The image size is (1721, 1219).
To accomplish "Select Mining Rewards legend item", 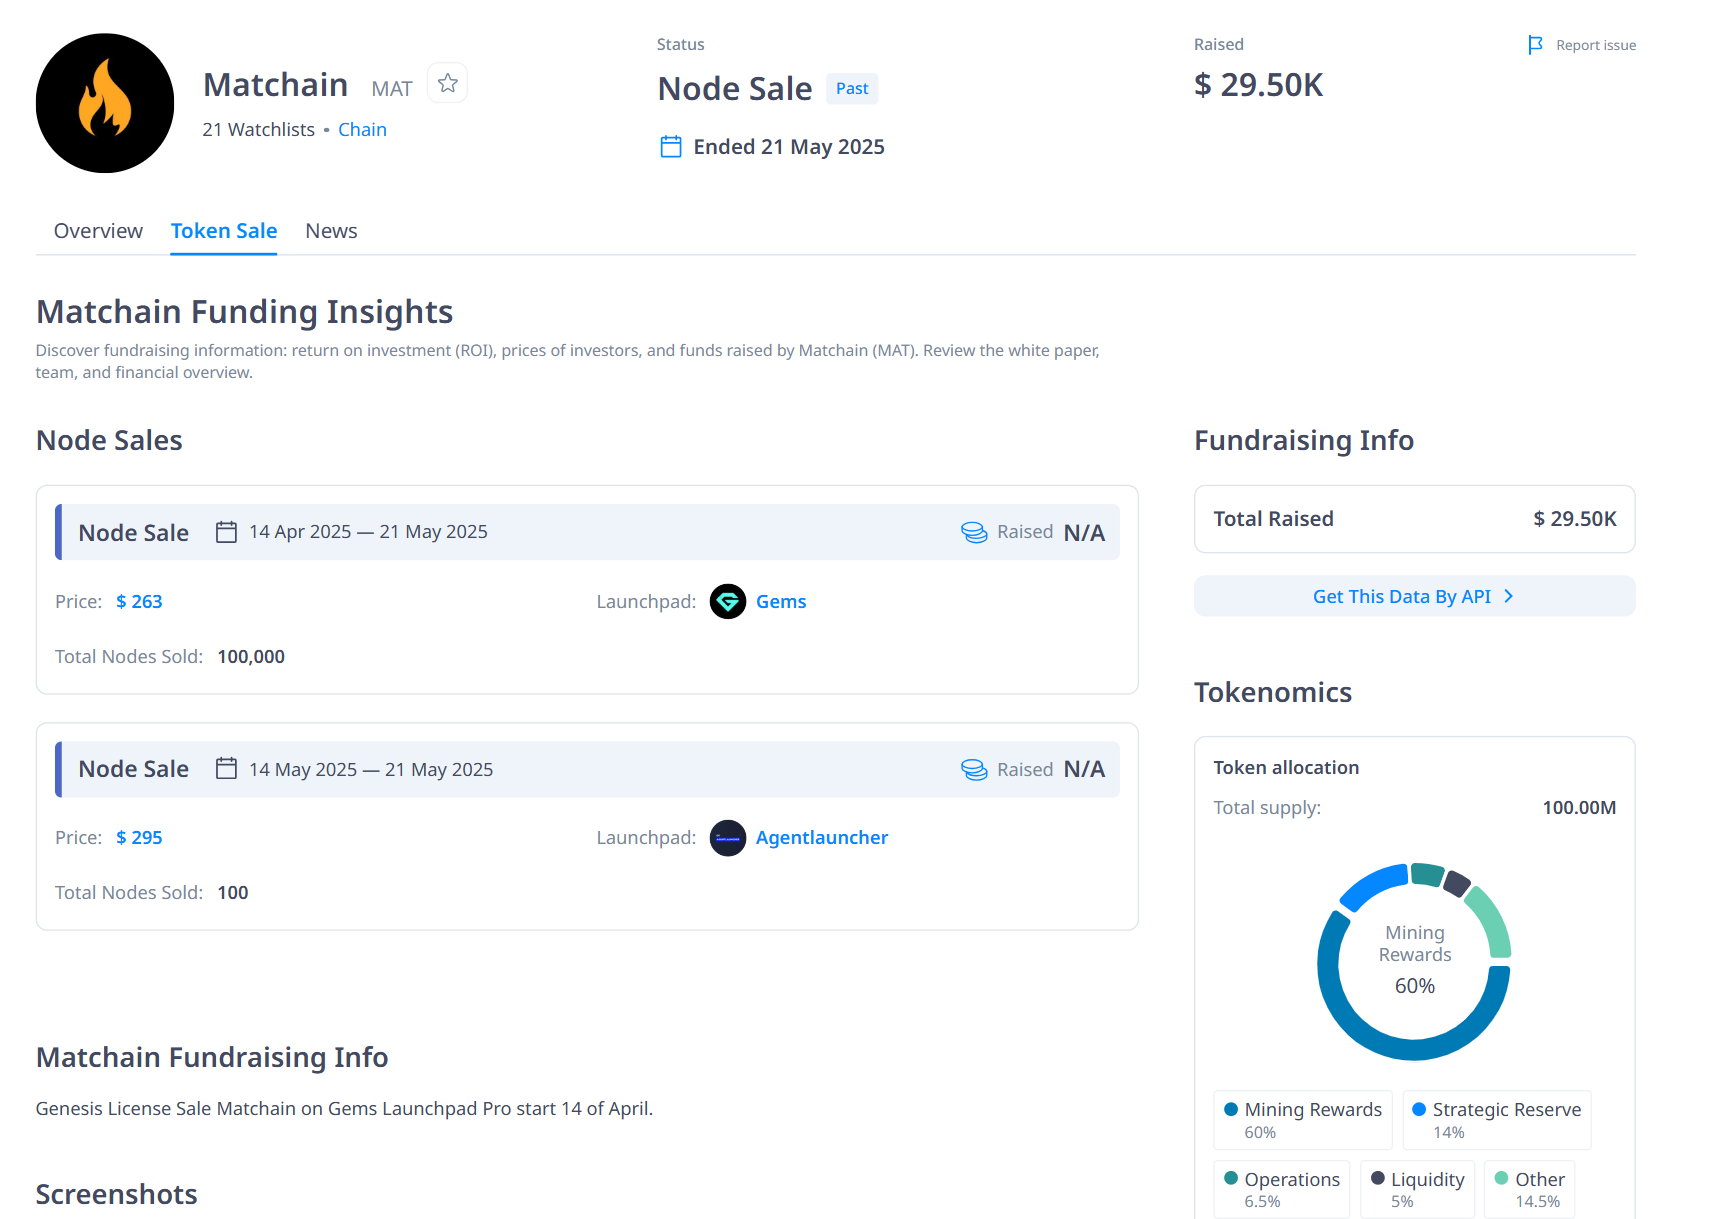I will 1303,1120.
